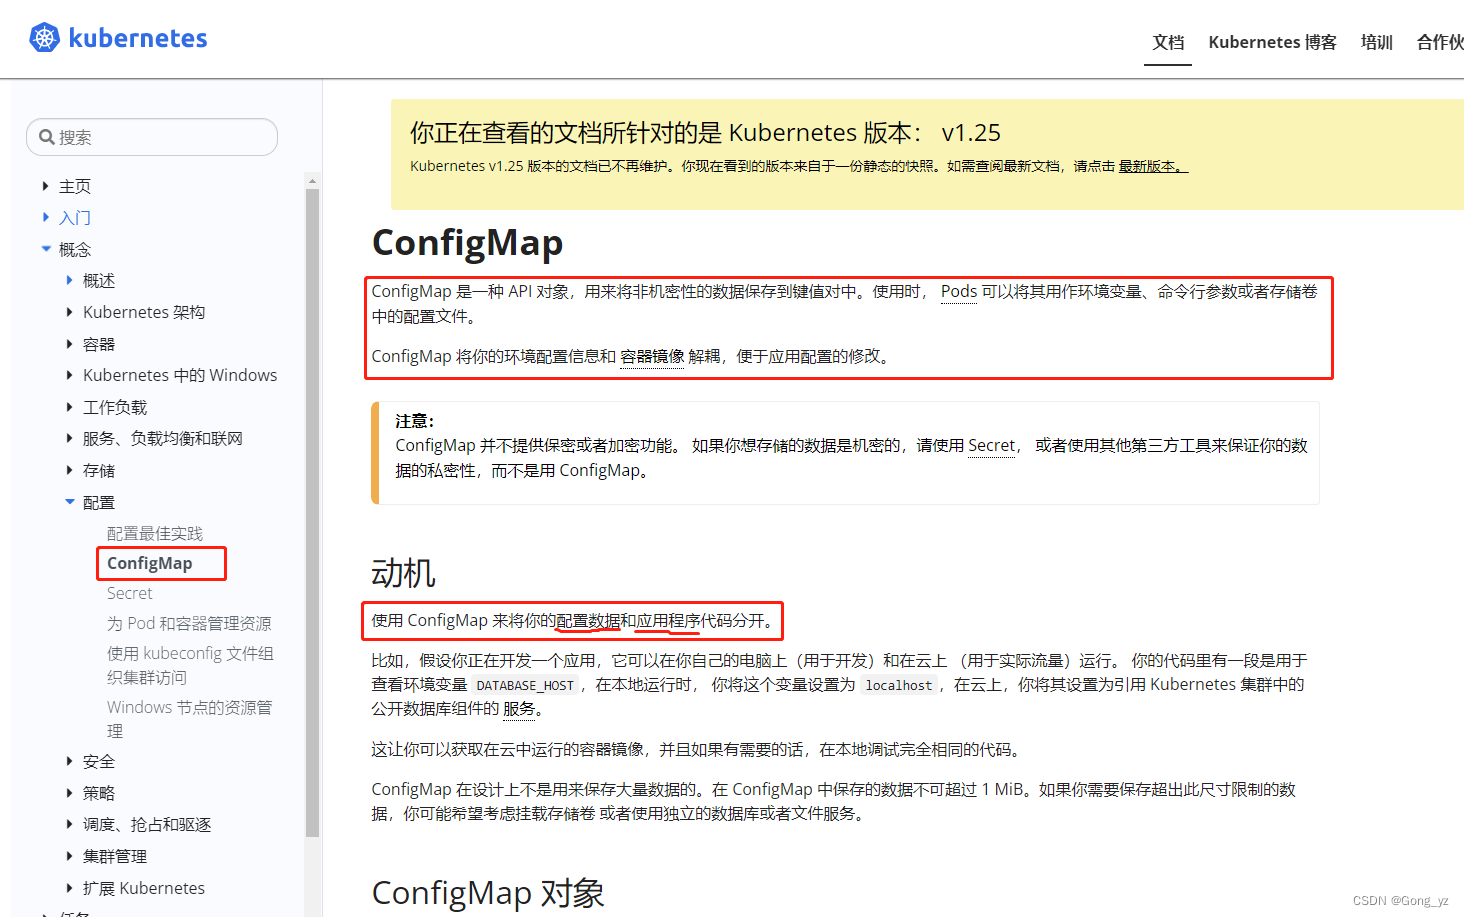Expand the 入门 section in sidebar
Image resolution: width=1464 pixels, height=917 pixels.
coord(45,217)
